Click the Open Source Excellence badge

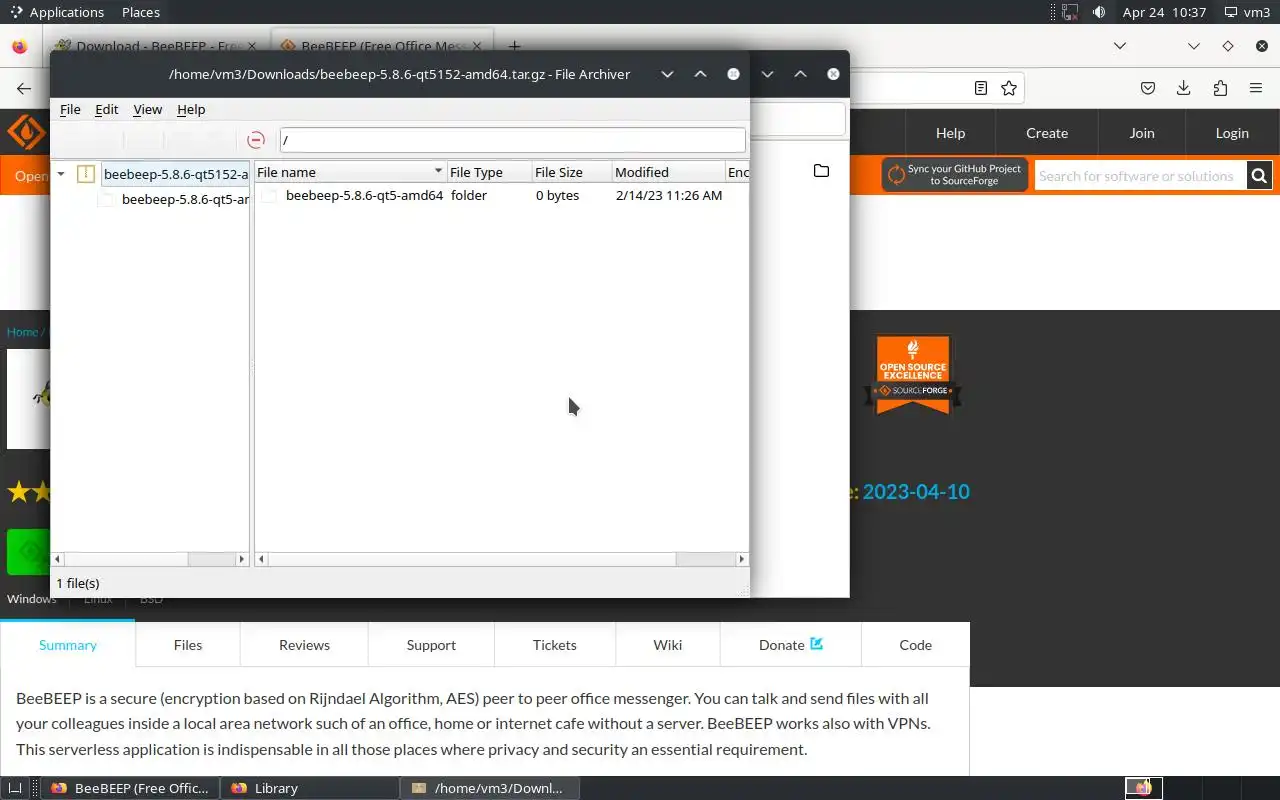tap(913, 375)
